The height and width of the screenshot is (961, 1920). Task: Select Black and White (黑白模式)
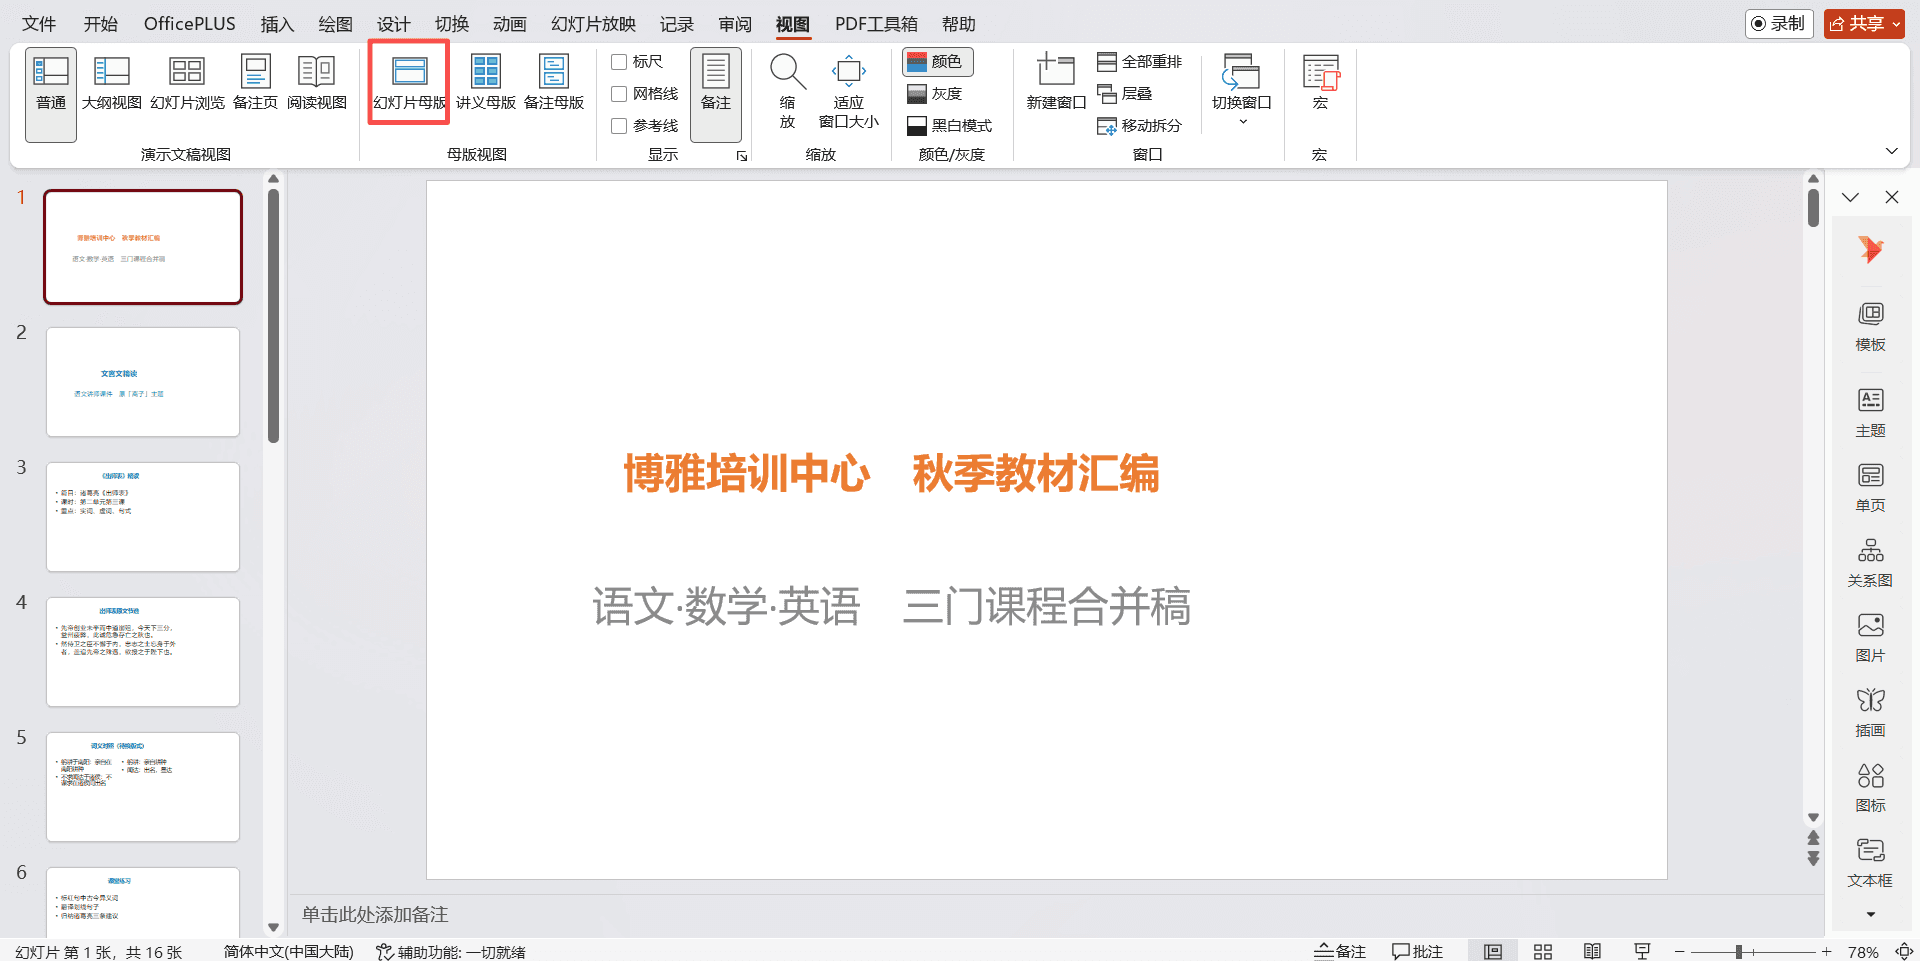pos(949,126)
